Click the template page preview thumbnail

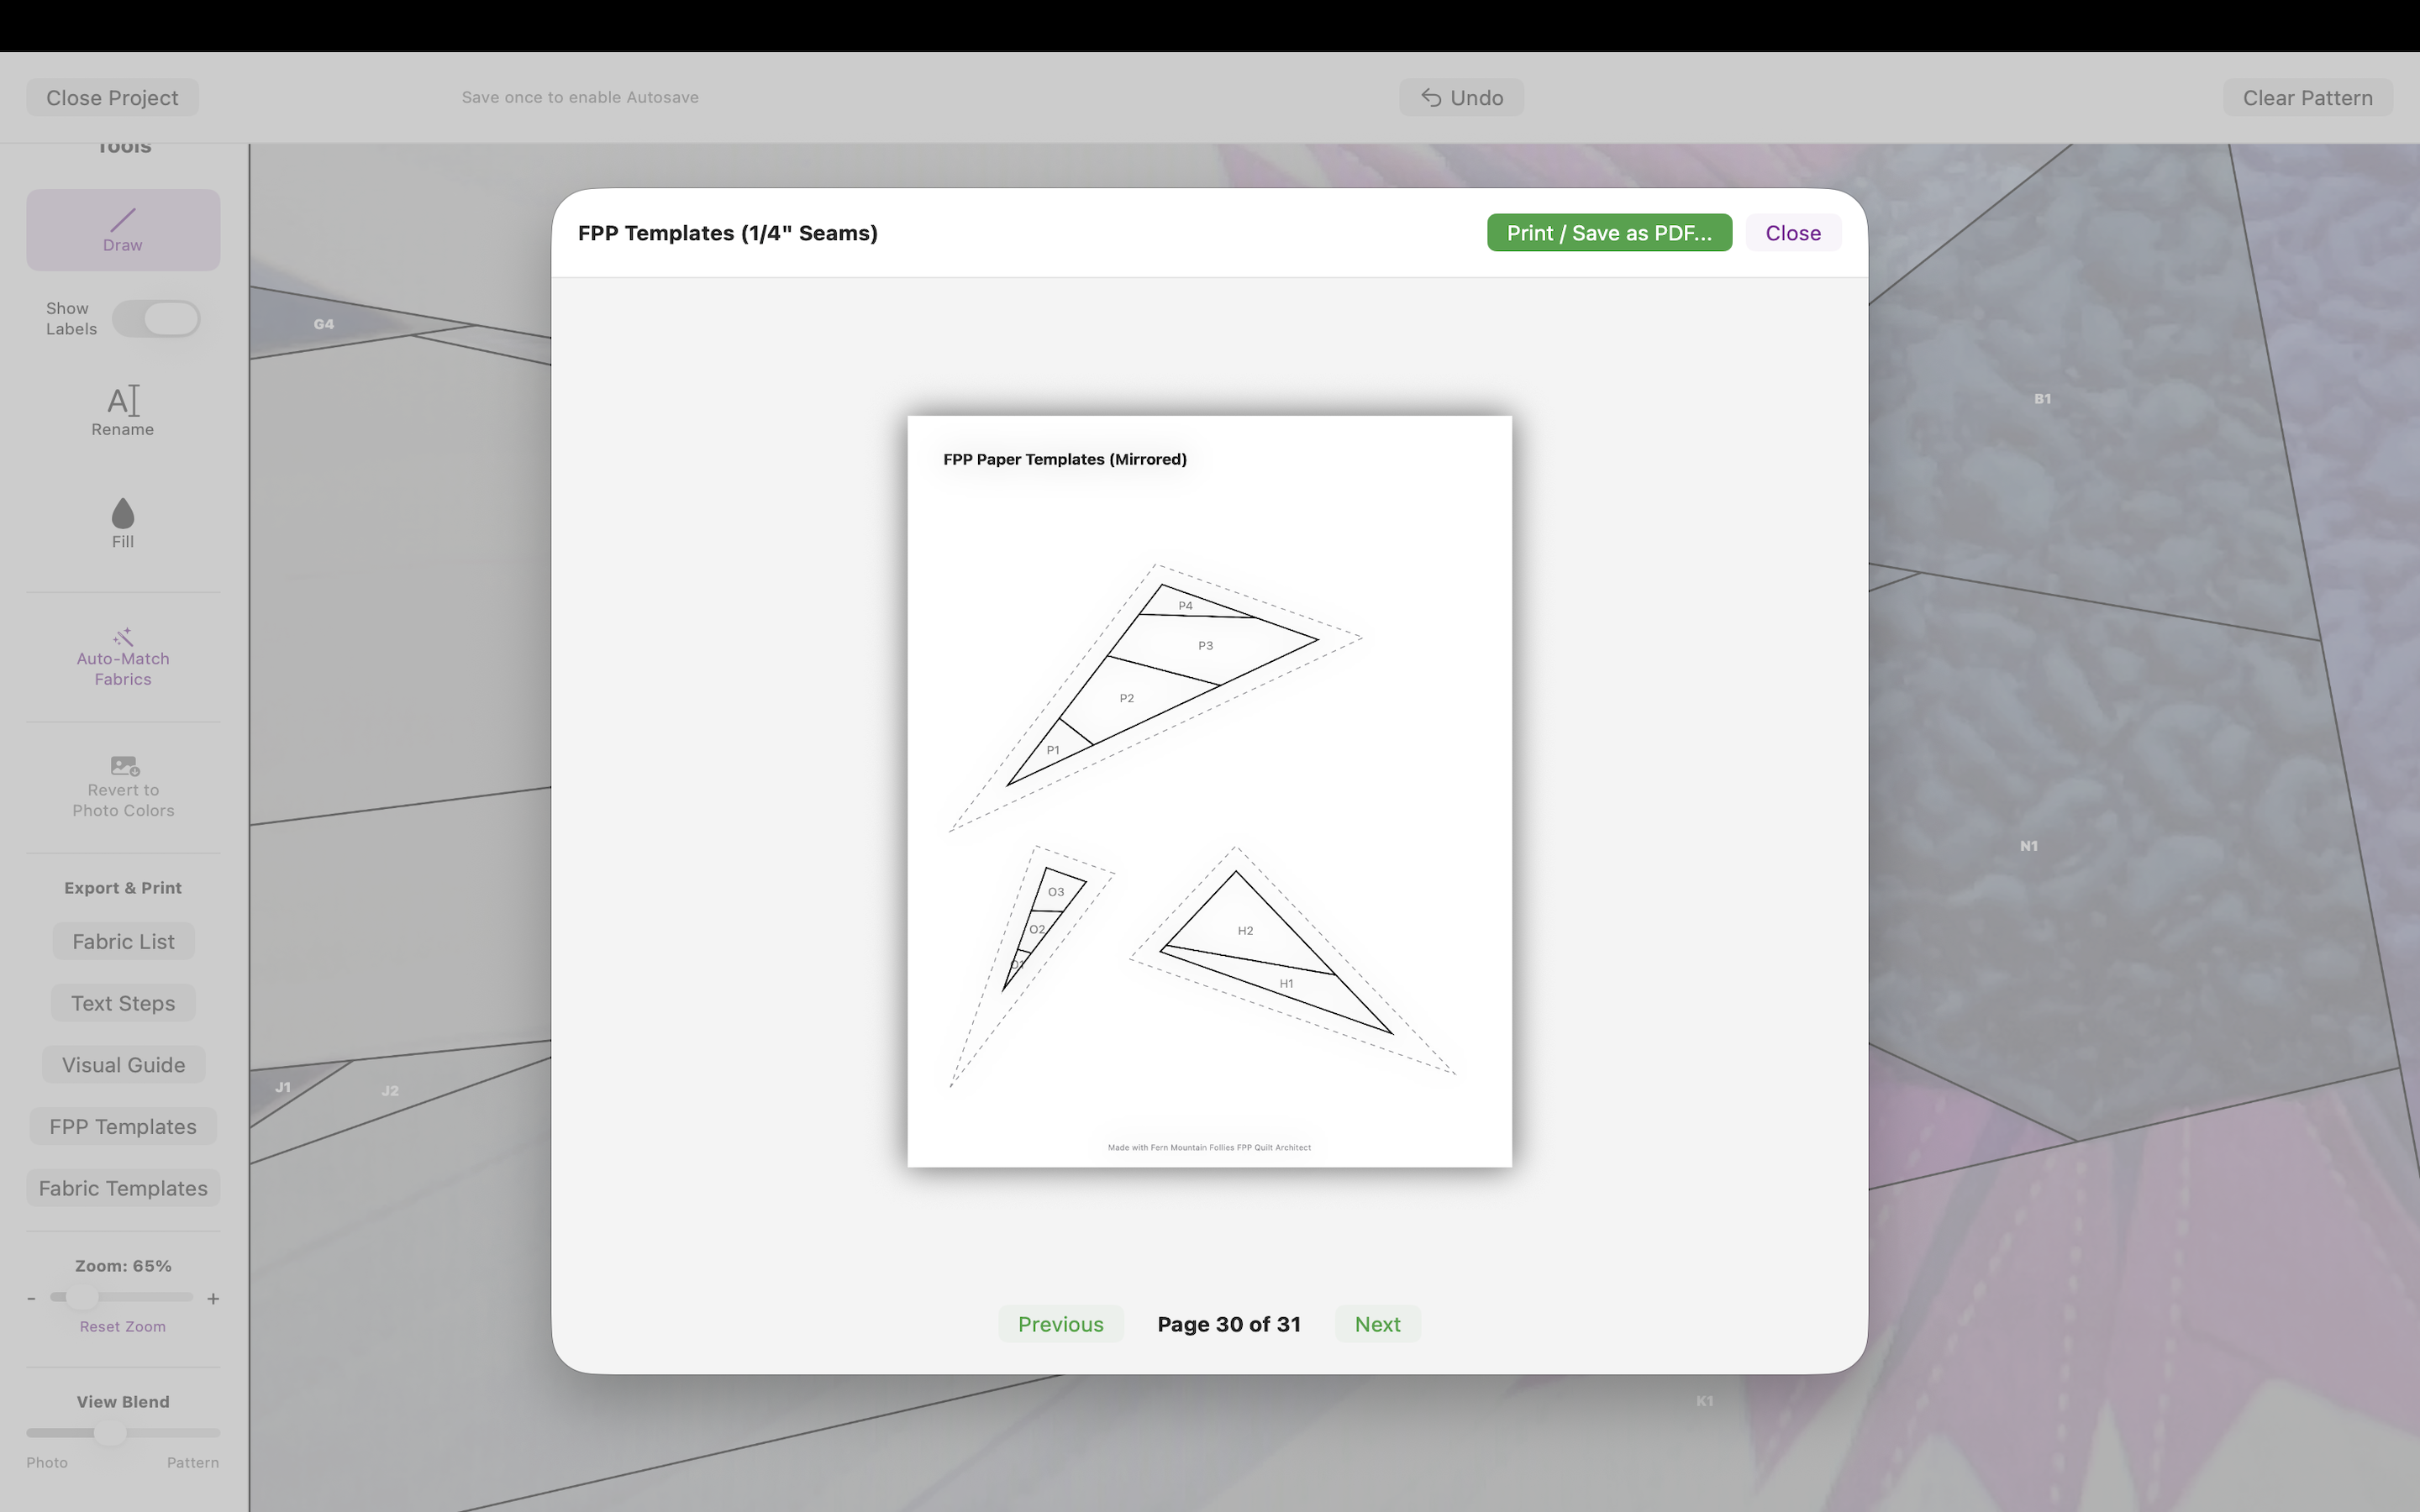point(1208,790)
